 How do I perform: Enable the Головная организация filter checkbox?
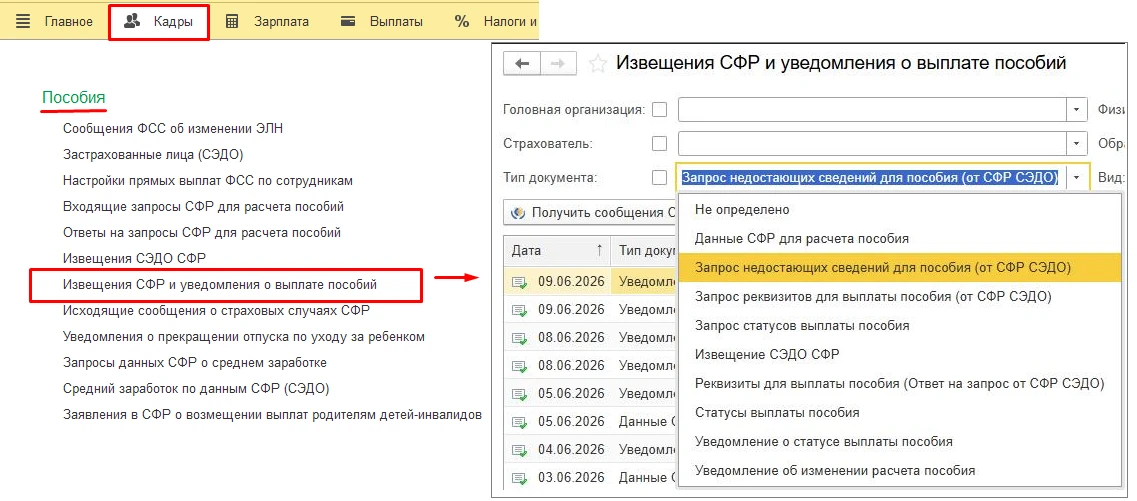point(659,110)
